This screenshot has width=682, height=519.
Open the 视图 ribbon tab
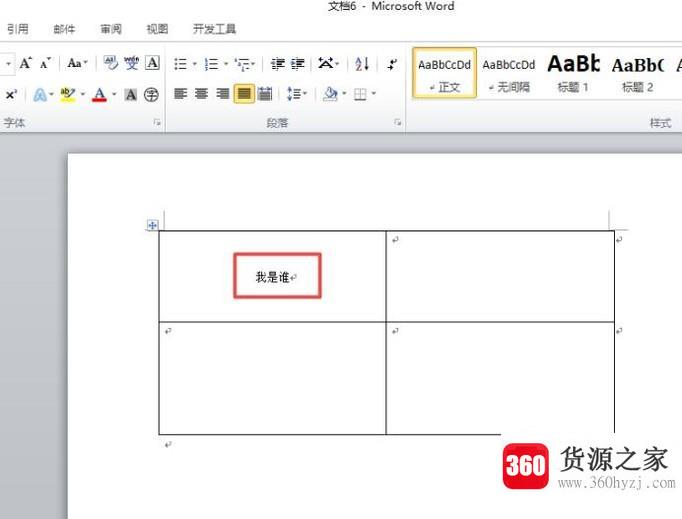[157, 29]
